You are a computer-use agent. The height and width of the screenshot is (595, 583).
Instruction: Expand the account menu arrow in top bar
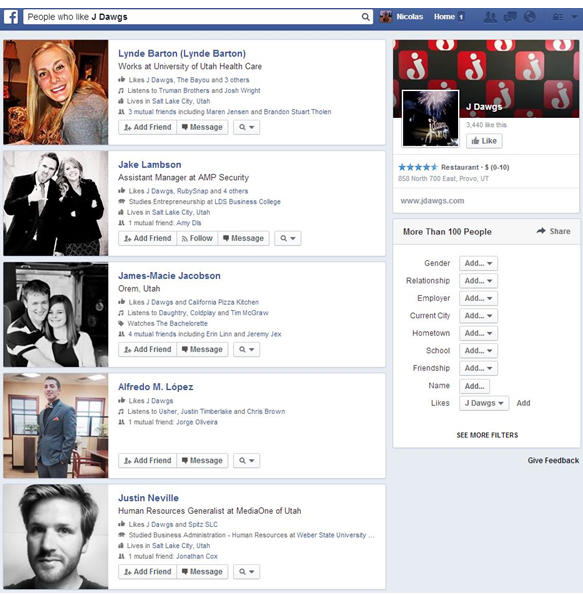click(x=574, y=17)
